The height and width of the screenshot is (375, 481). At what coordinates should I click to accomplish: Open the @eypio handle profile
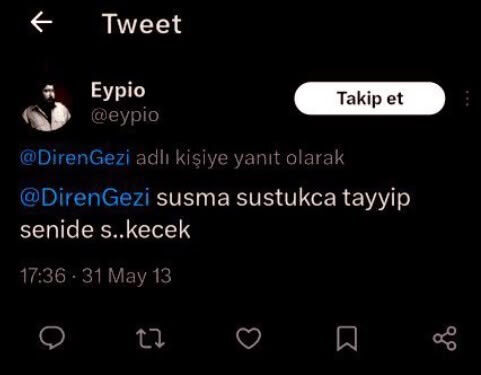pyautogui.click(x=125, y=116)
